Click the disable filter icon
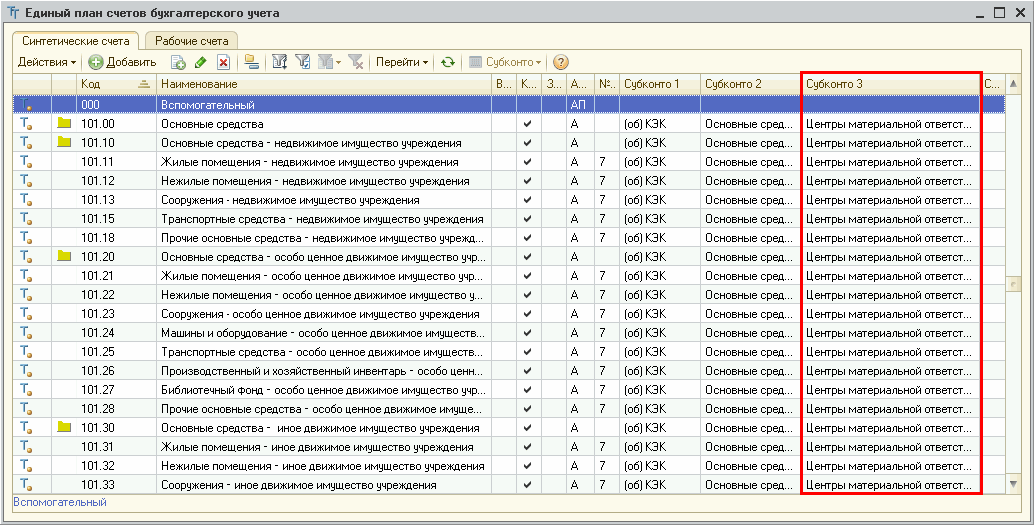Screen dimensions: 1034x525 354,62
